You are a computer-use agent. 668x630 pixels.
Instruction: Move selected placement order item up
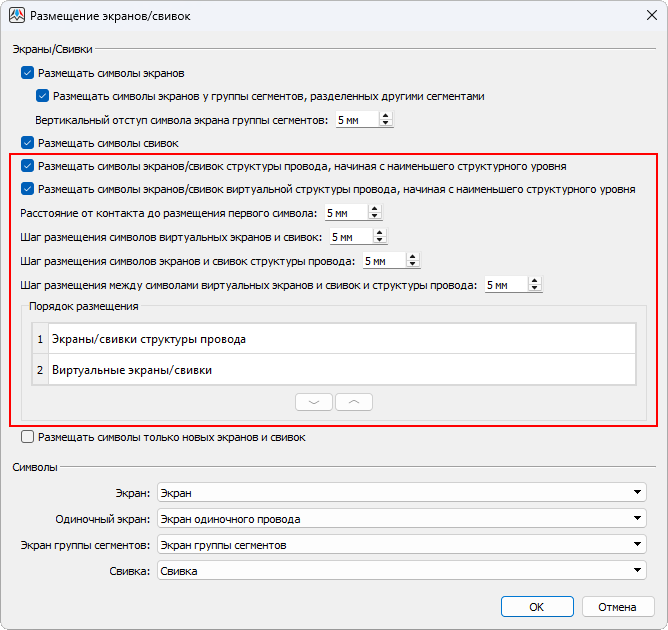tap(353, 401)
